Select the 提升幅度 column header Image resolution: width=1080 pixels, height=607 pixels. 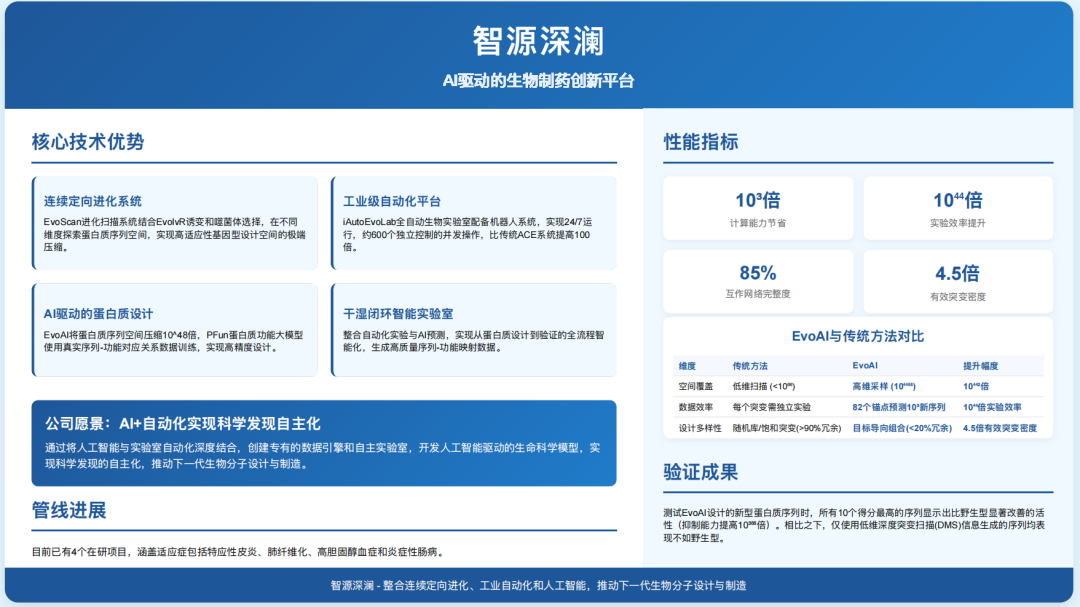[x=980, y=366]
